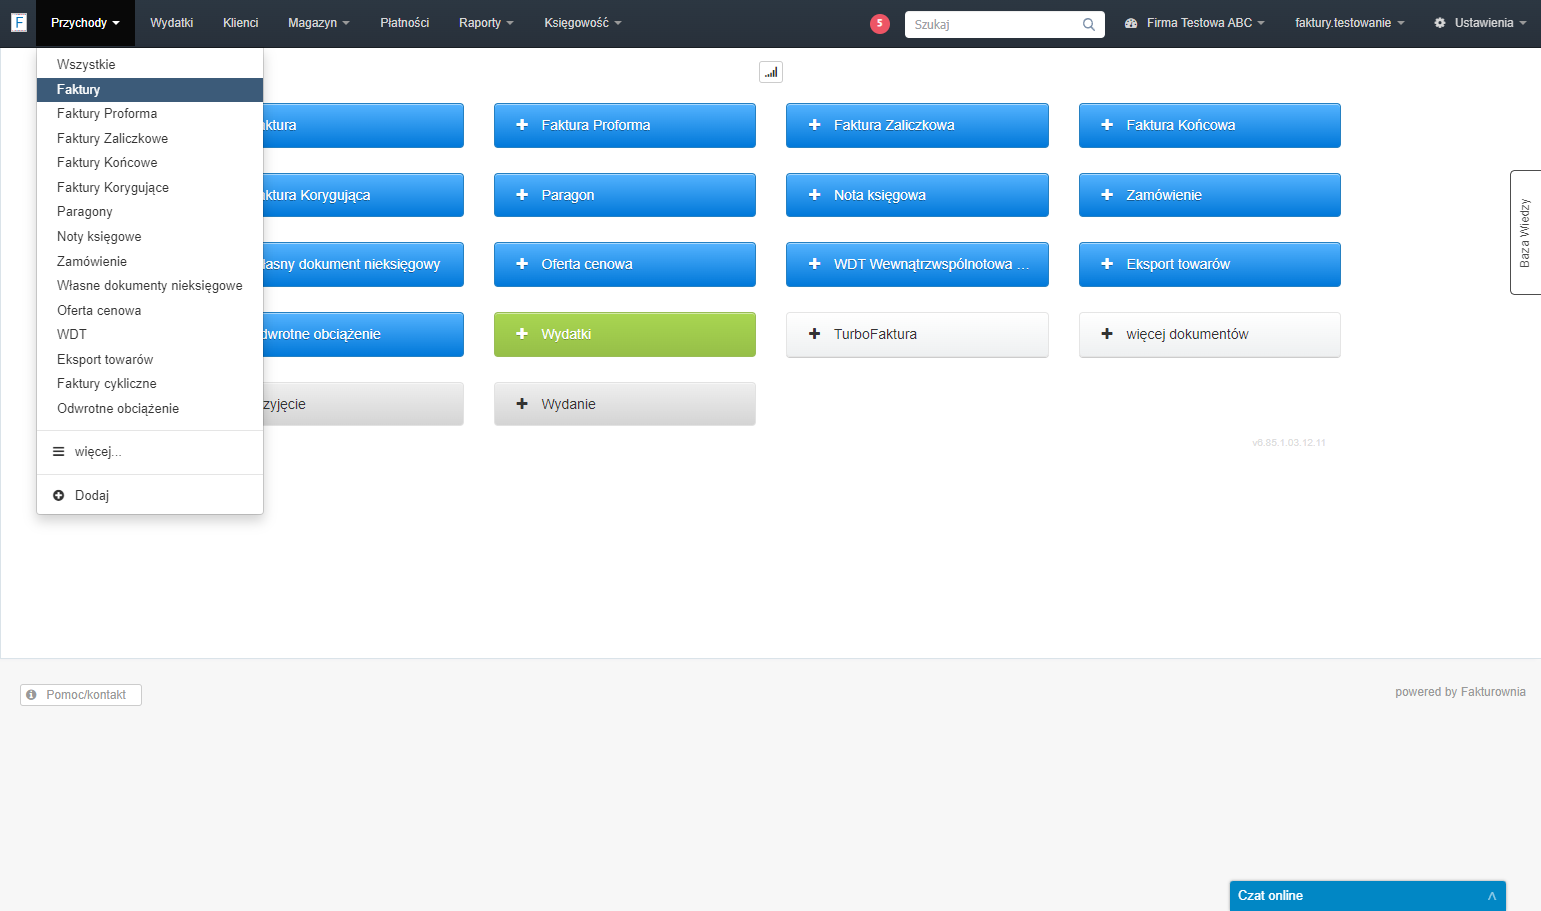Add a Faktura Zaliczkowa document

[x=917, y=125]
